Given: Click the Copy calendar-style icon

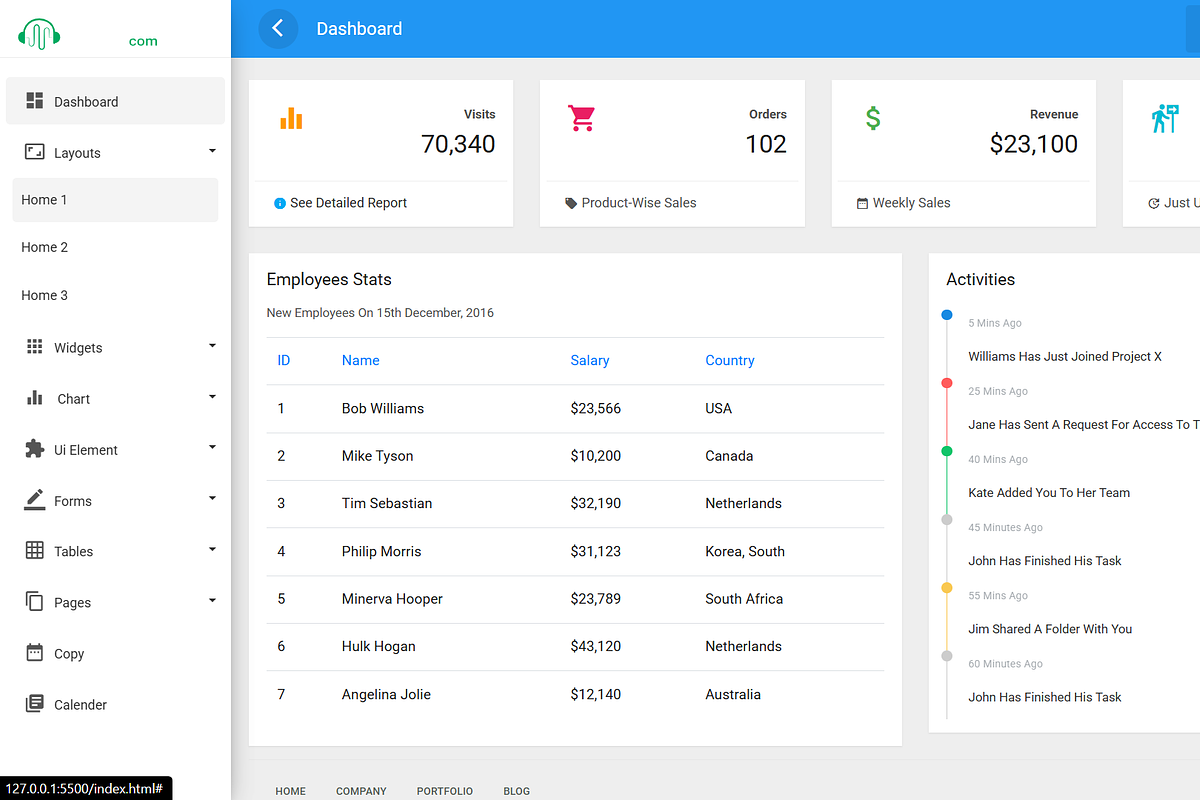Looking at the screenshot, I should 35,653.
